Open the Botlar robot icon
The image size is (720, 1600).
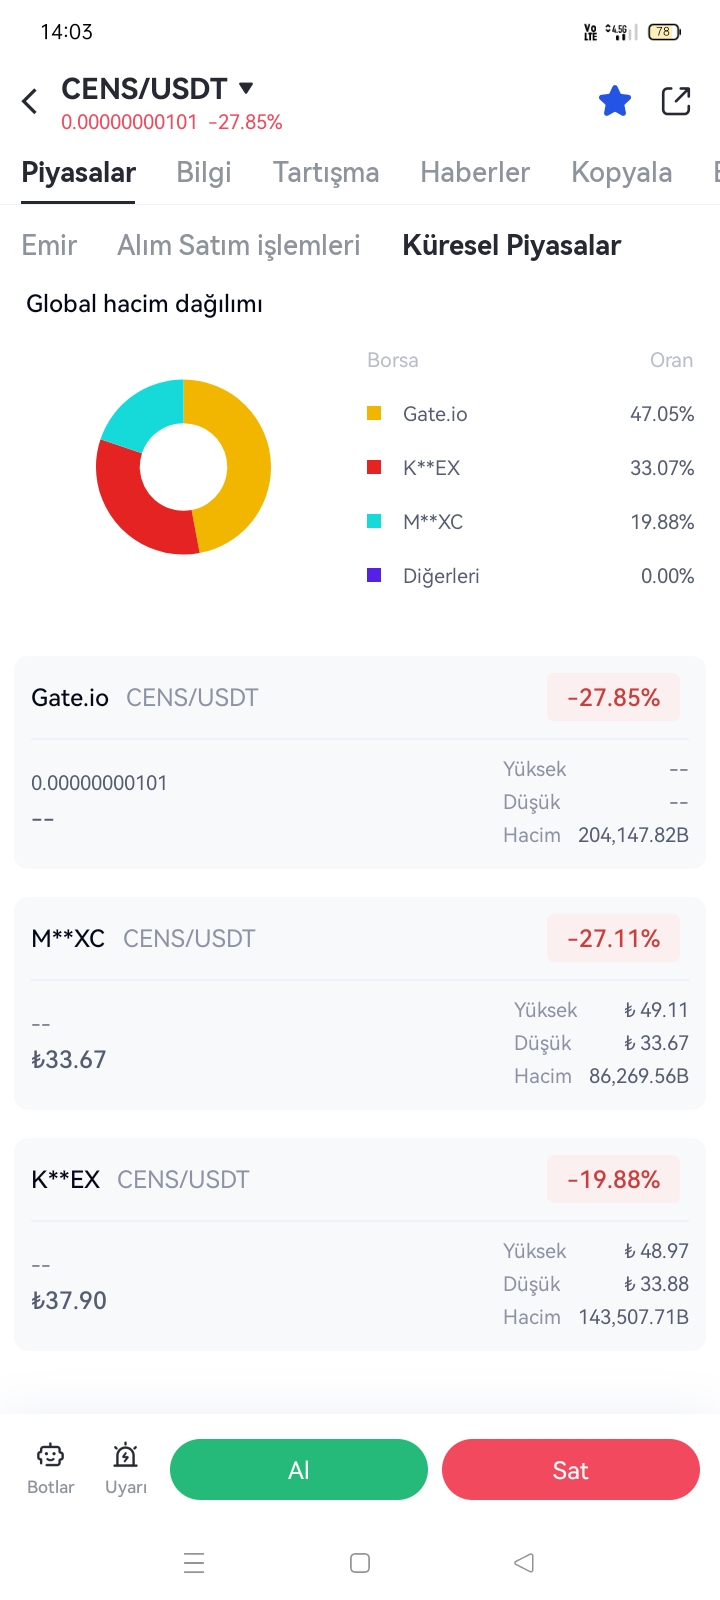(x=50, y=1455)
